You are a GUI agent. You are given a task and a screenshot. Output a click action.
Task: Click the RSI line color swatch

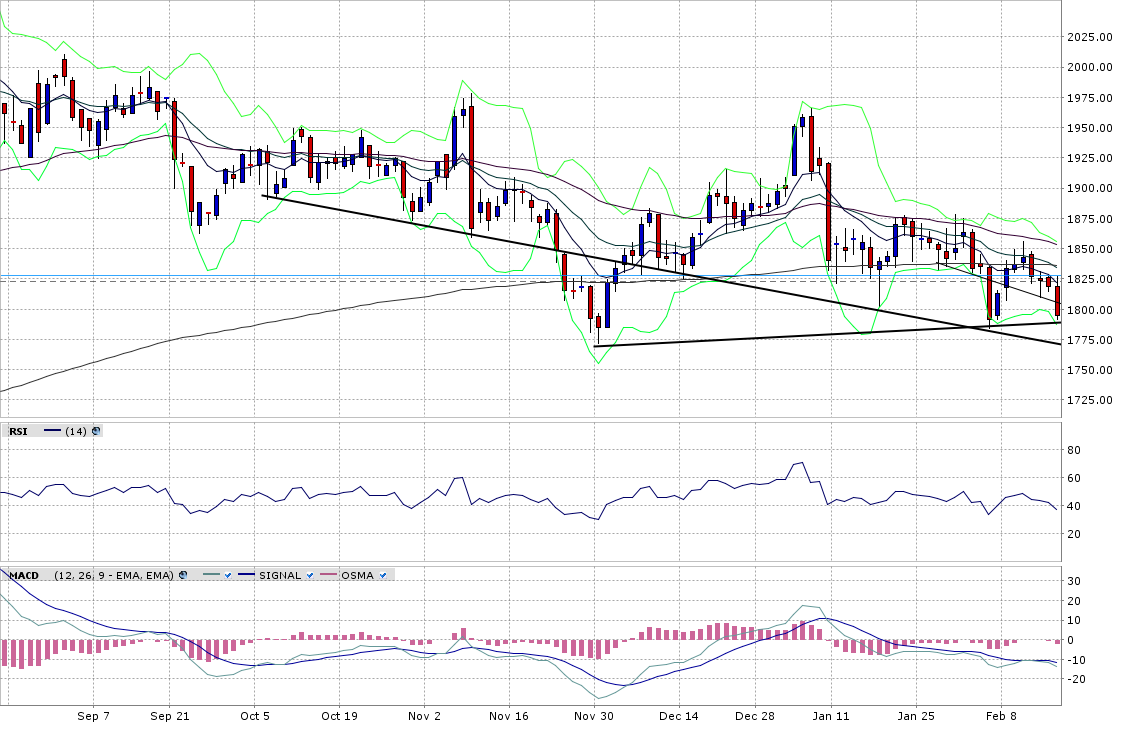click(x=53, y=431)
